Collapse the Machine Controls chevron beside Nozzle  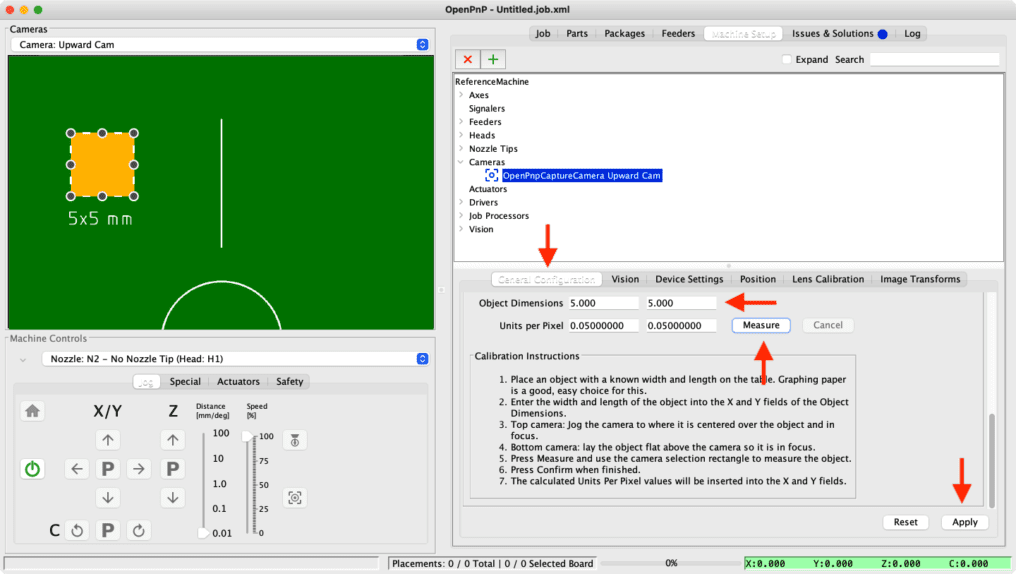click(x=23, y=360)
